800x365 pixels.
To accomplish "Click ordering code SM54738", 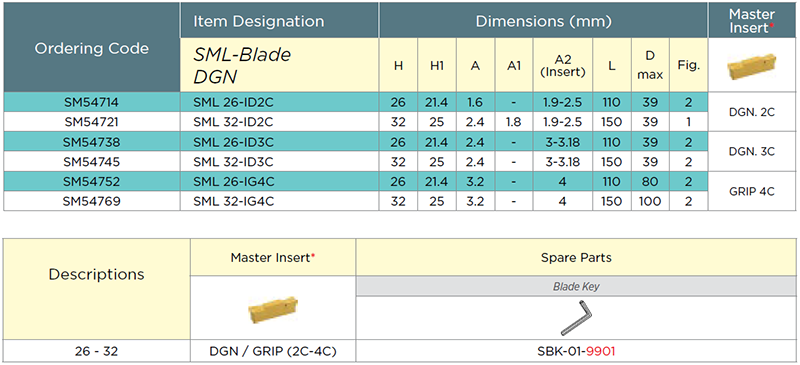I will coord(91,142).
